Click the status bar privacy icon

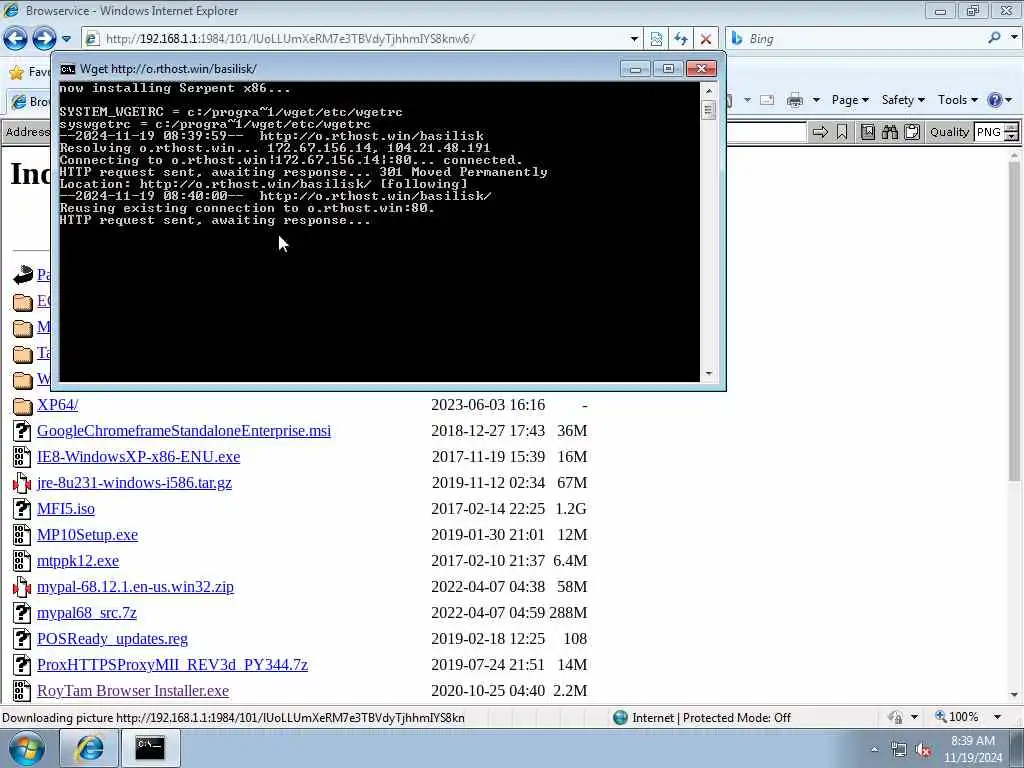(x=896, y=717)
